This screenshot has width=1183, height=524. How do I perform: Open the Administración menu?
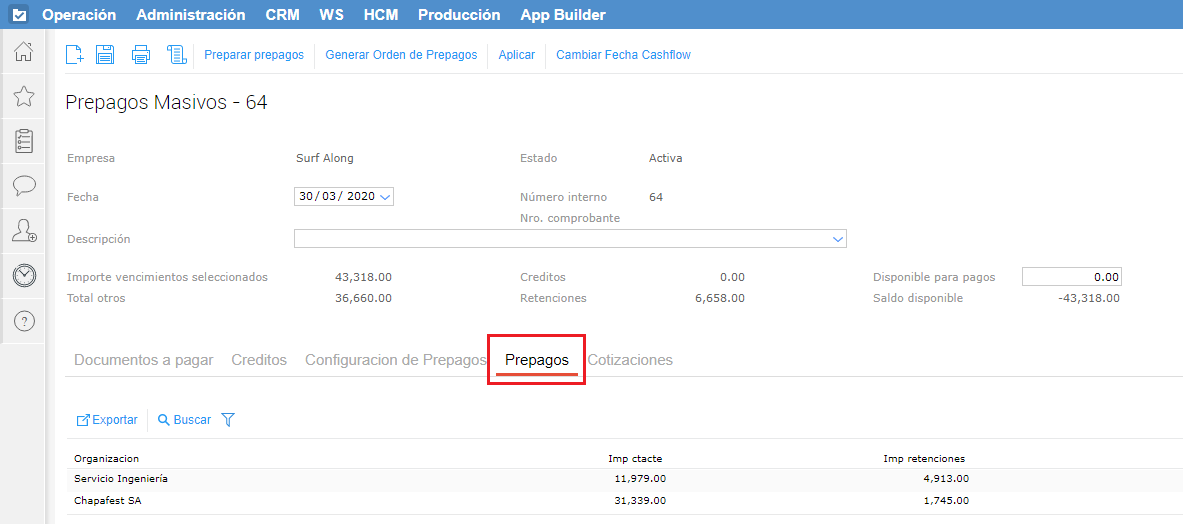(x=190, y=15)
